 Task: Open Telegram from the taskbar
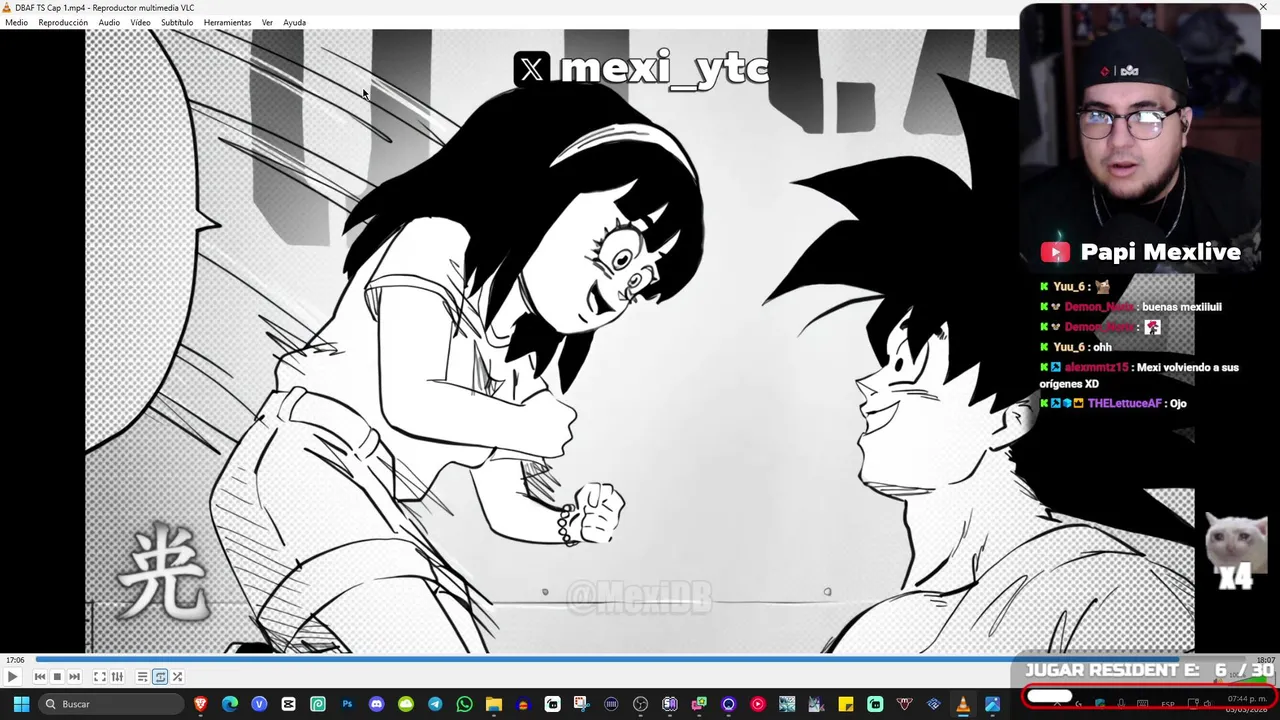pos(435,704)
